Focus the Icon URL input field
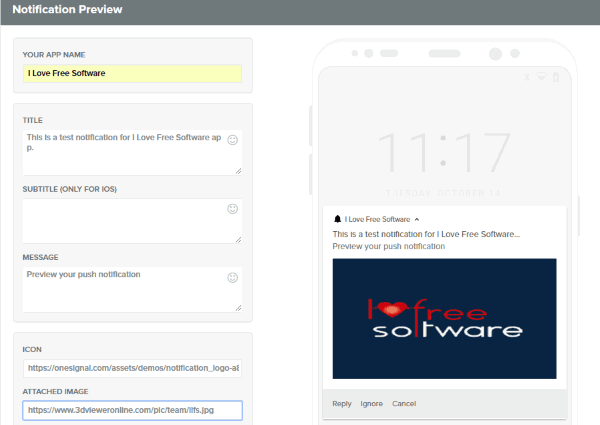The image size is (600, 425). coord(132,369)
